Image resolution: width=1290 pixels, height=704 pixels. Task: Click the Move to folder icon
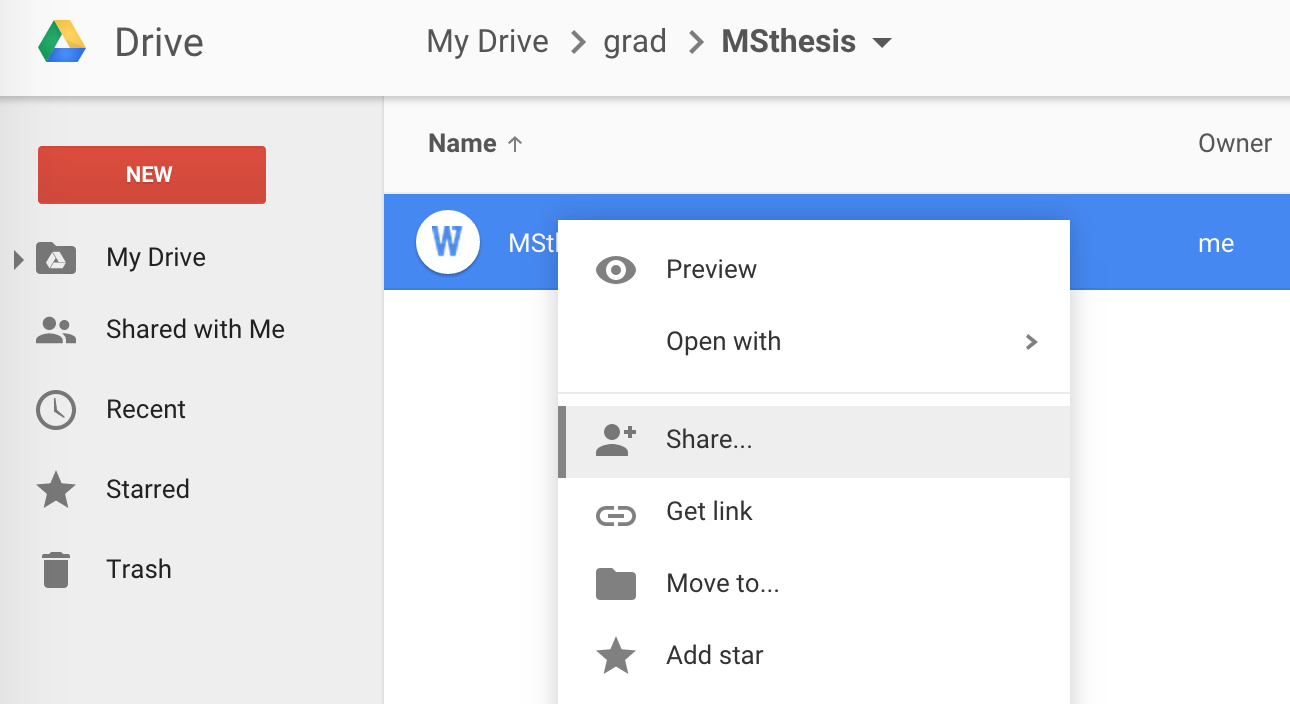coord(616,584)
